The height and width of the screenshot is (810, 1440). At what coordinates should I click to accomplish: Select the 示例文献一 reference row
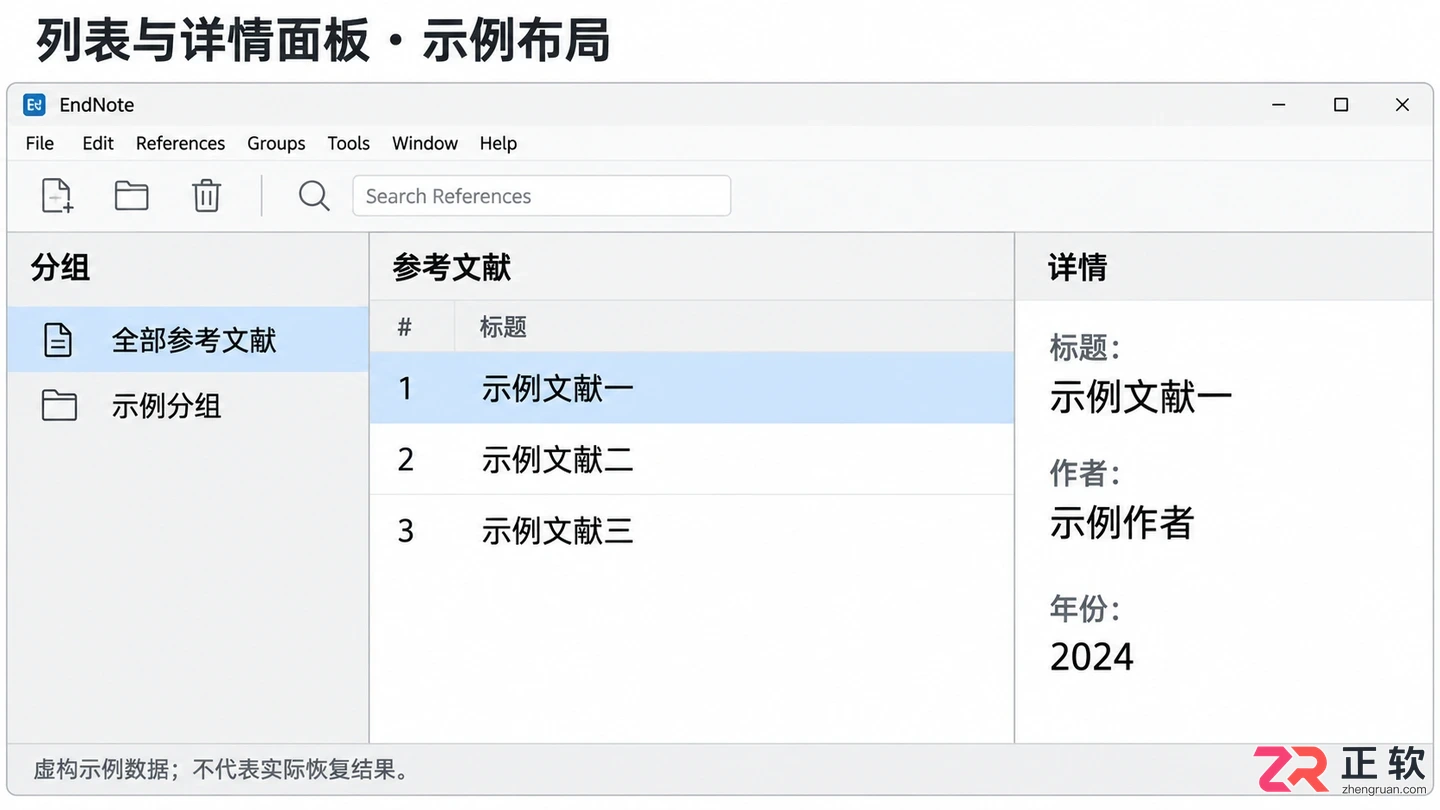point(692,388)
